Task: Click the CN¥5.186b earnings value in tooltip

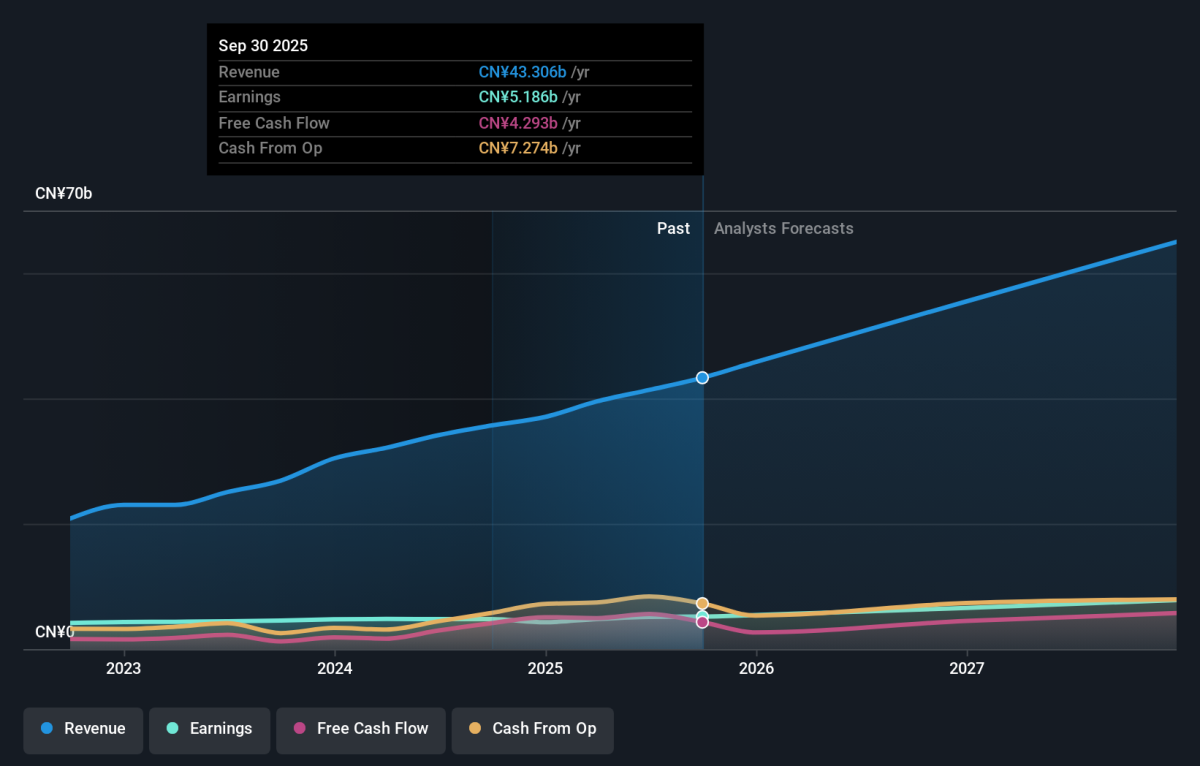Action: coord(518,97)
